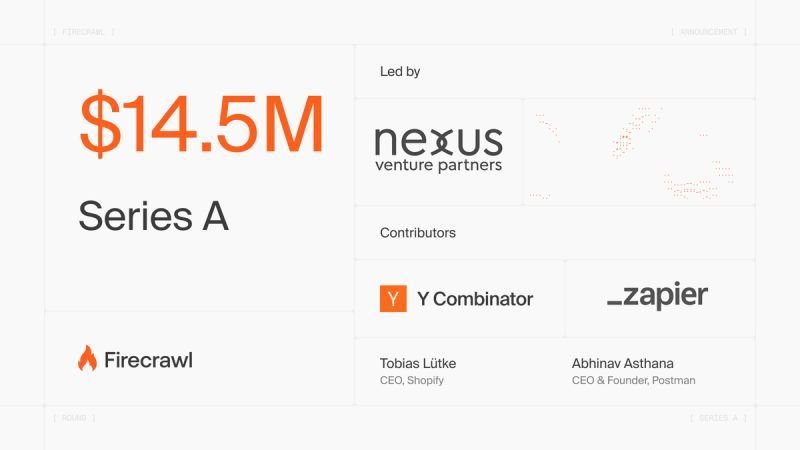Screen dimensions: 800x450
Task: Click the Led by label
Action: coord(400,72)
